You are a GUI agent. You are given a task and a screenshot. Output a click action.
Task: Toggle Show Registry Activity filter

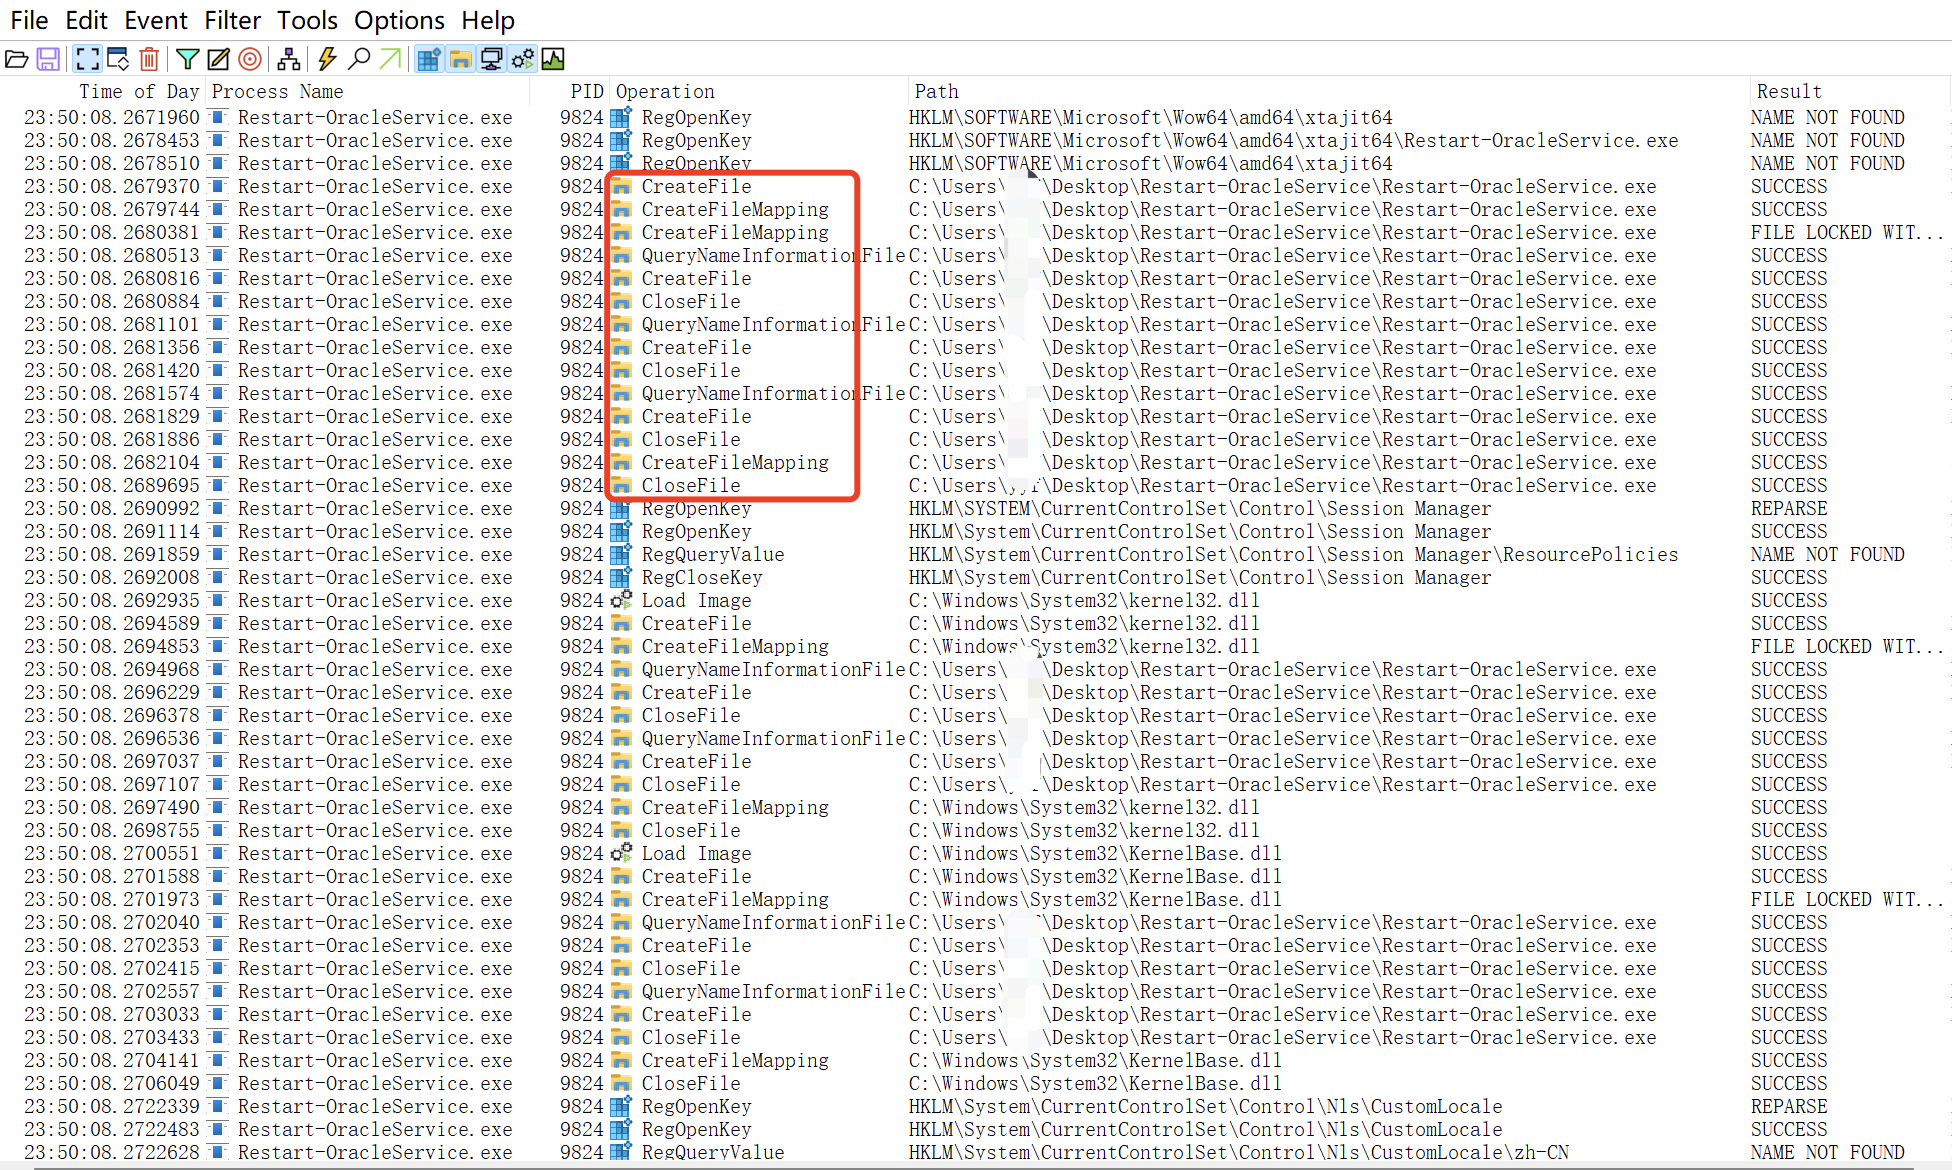coord(429,60)
